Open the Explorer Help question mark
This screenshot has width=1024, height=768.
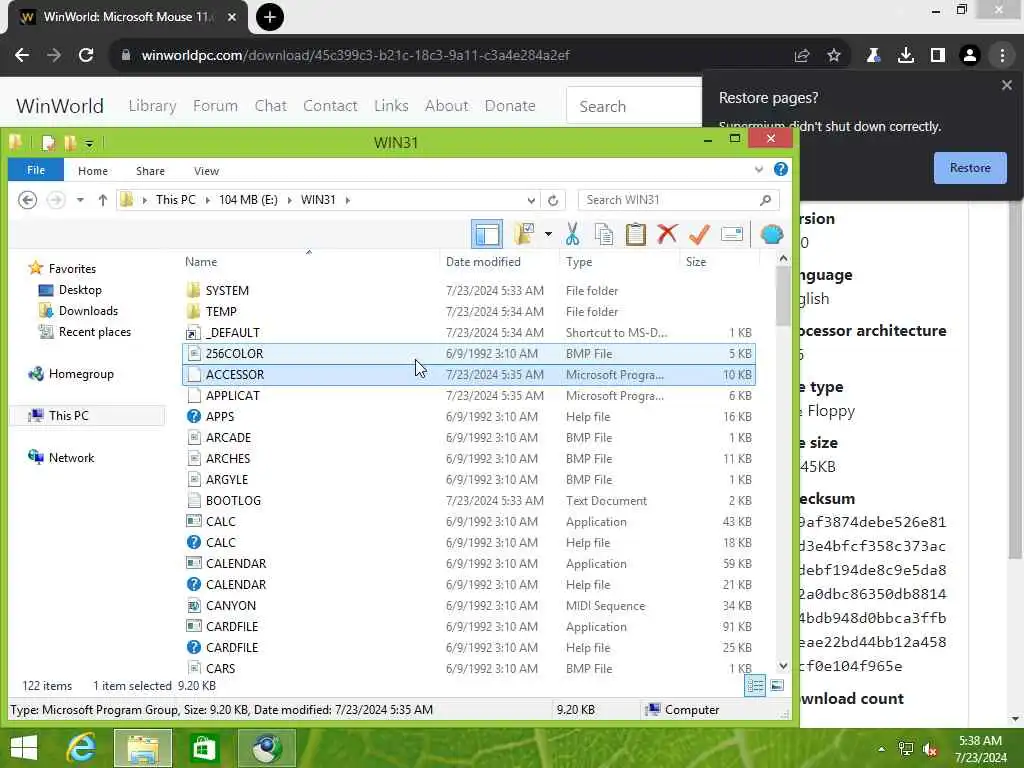click(x=780, y=170)
